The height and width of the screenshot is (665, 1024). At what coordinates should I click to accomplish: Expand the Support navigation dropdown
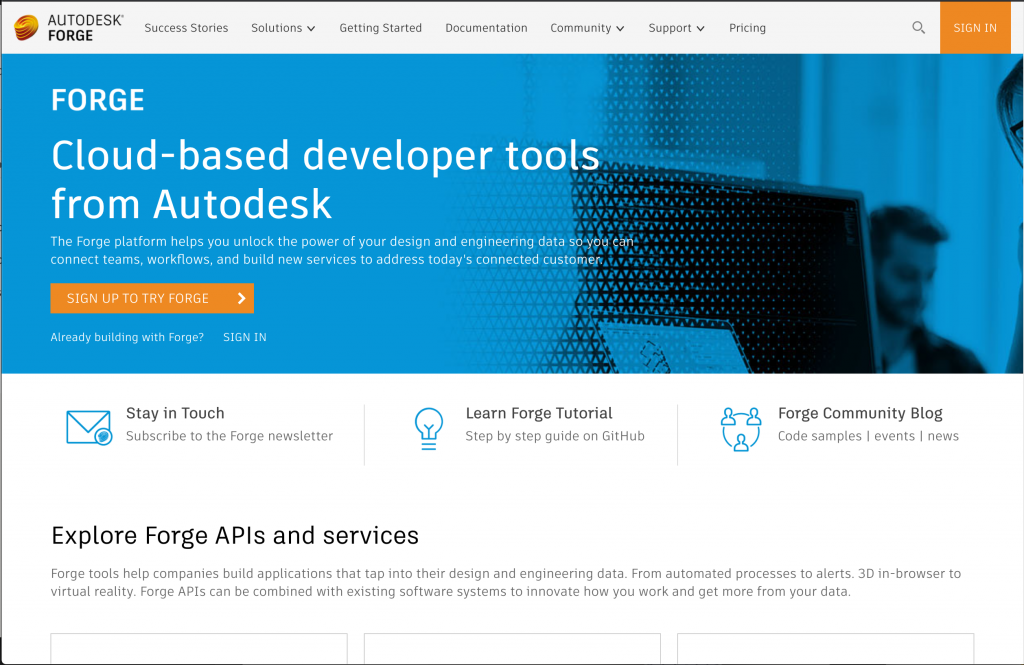[x=676, y=28]
